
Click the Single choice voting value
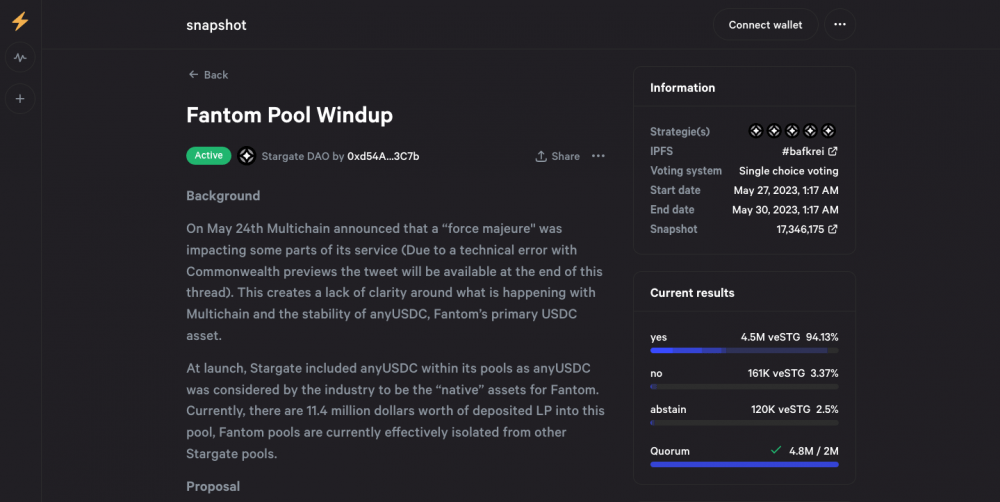point(788,171)
